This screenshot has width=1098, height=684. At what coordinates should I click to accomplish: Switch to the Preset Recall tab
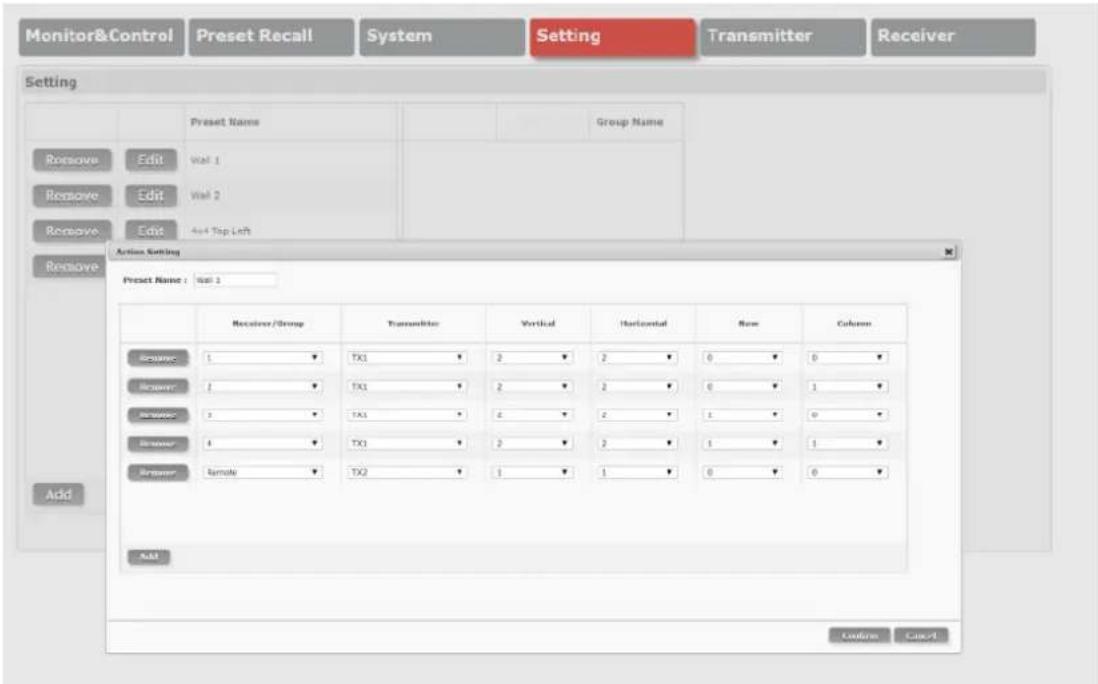coord(271,36)
